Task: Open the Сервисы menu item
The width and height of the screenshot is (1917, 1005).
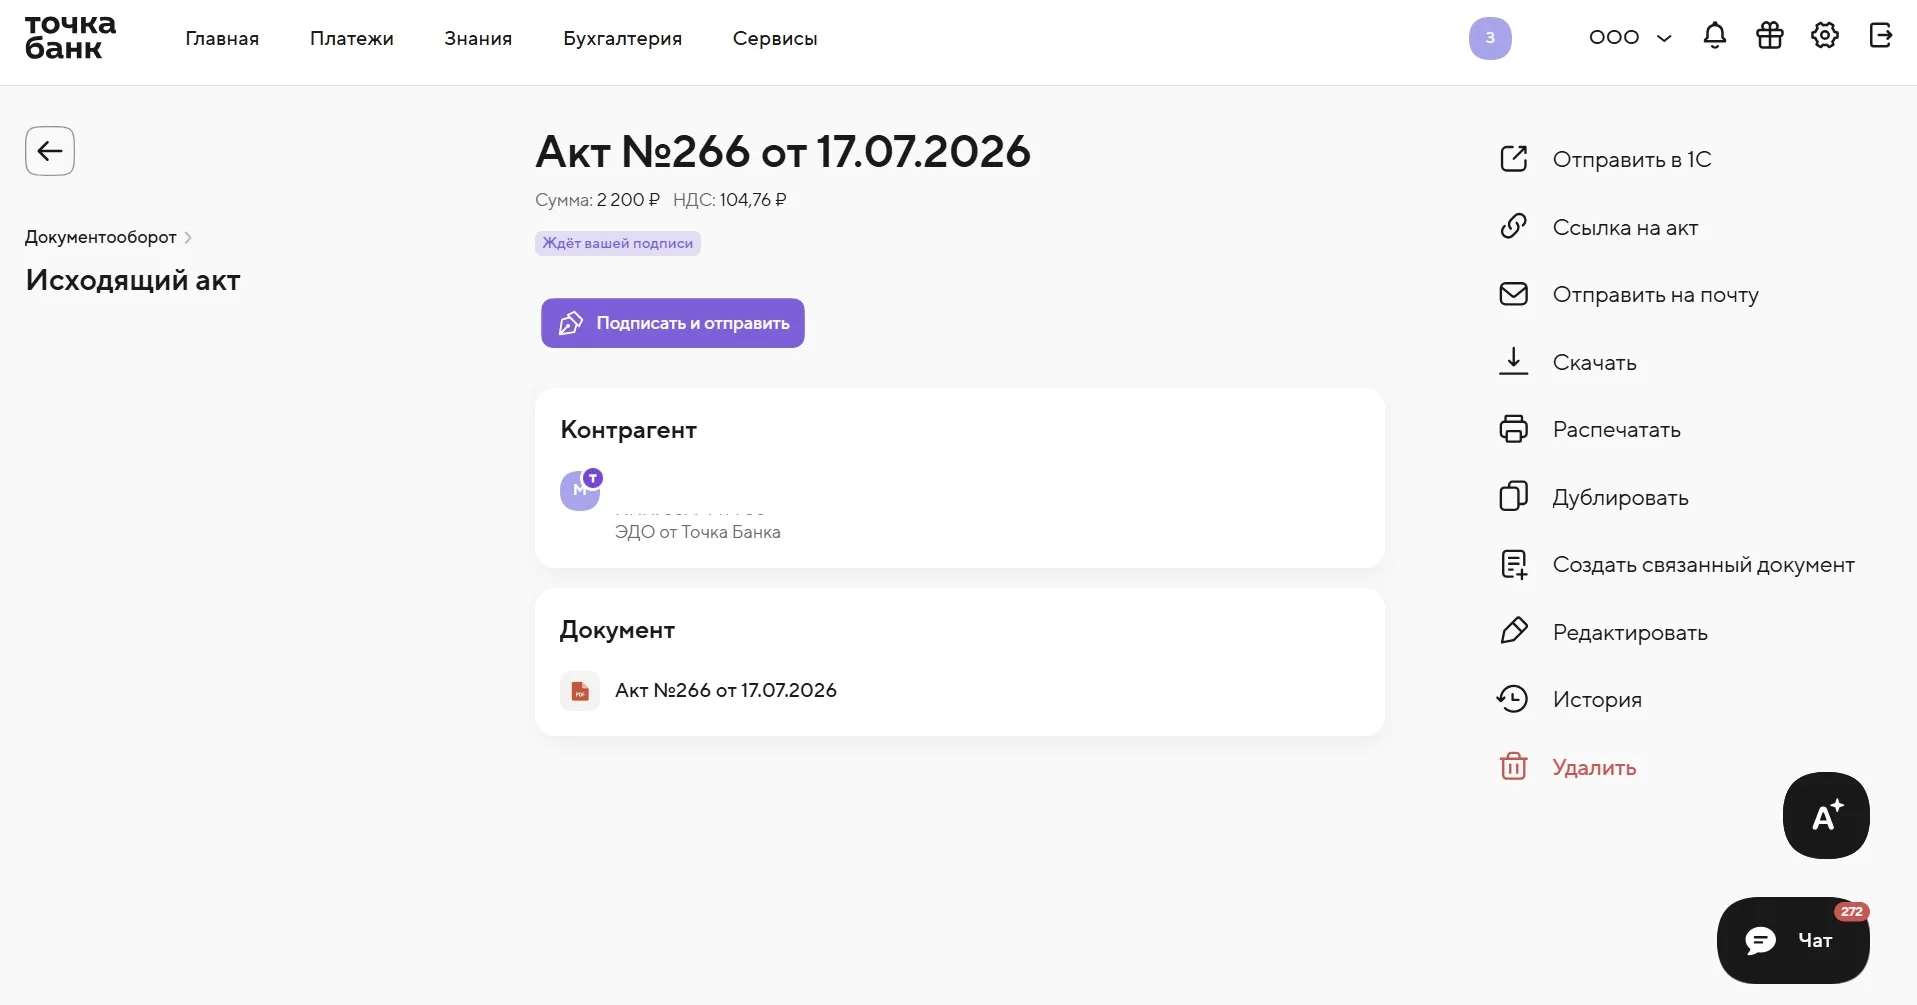Action: coord(774,38)
